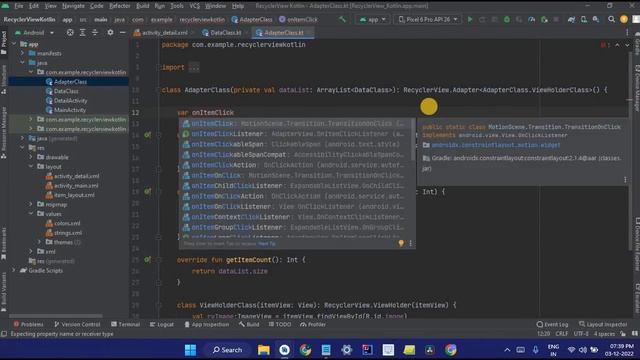
Task: Expand the manifests folder
Action: coord(22,53)
